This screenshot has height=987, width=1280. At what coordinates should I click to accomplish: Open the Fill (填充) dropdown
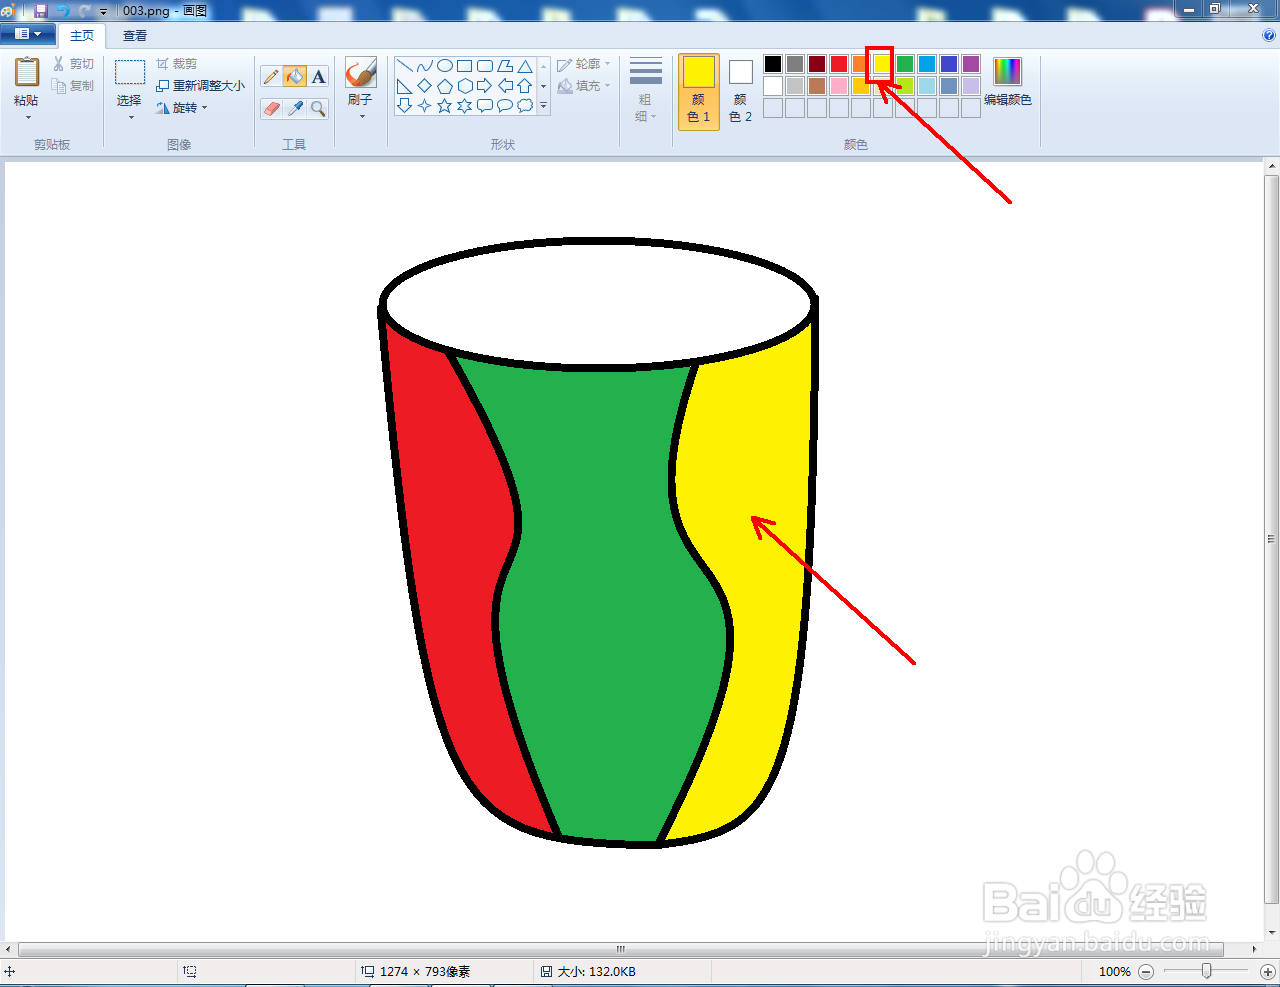pos(584,86)
